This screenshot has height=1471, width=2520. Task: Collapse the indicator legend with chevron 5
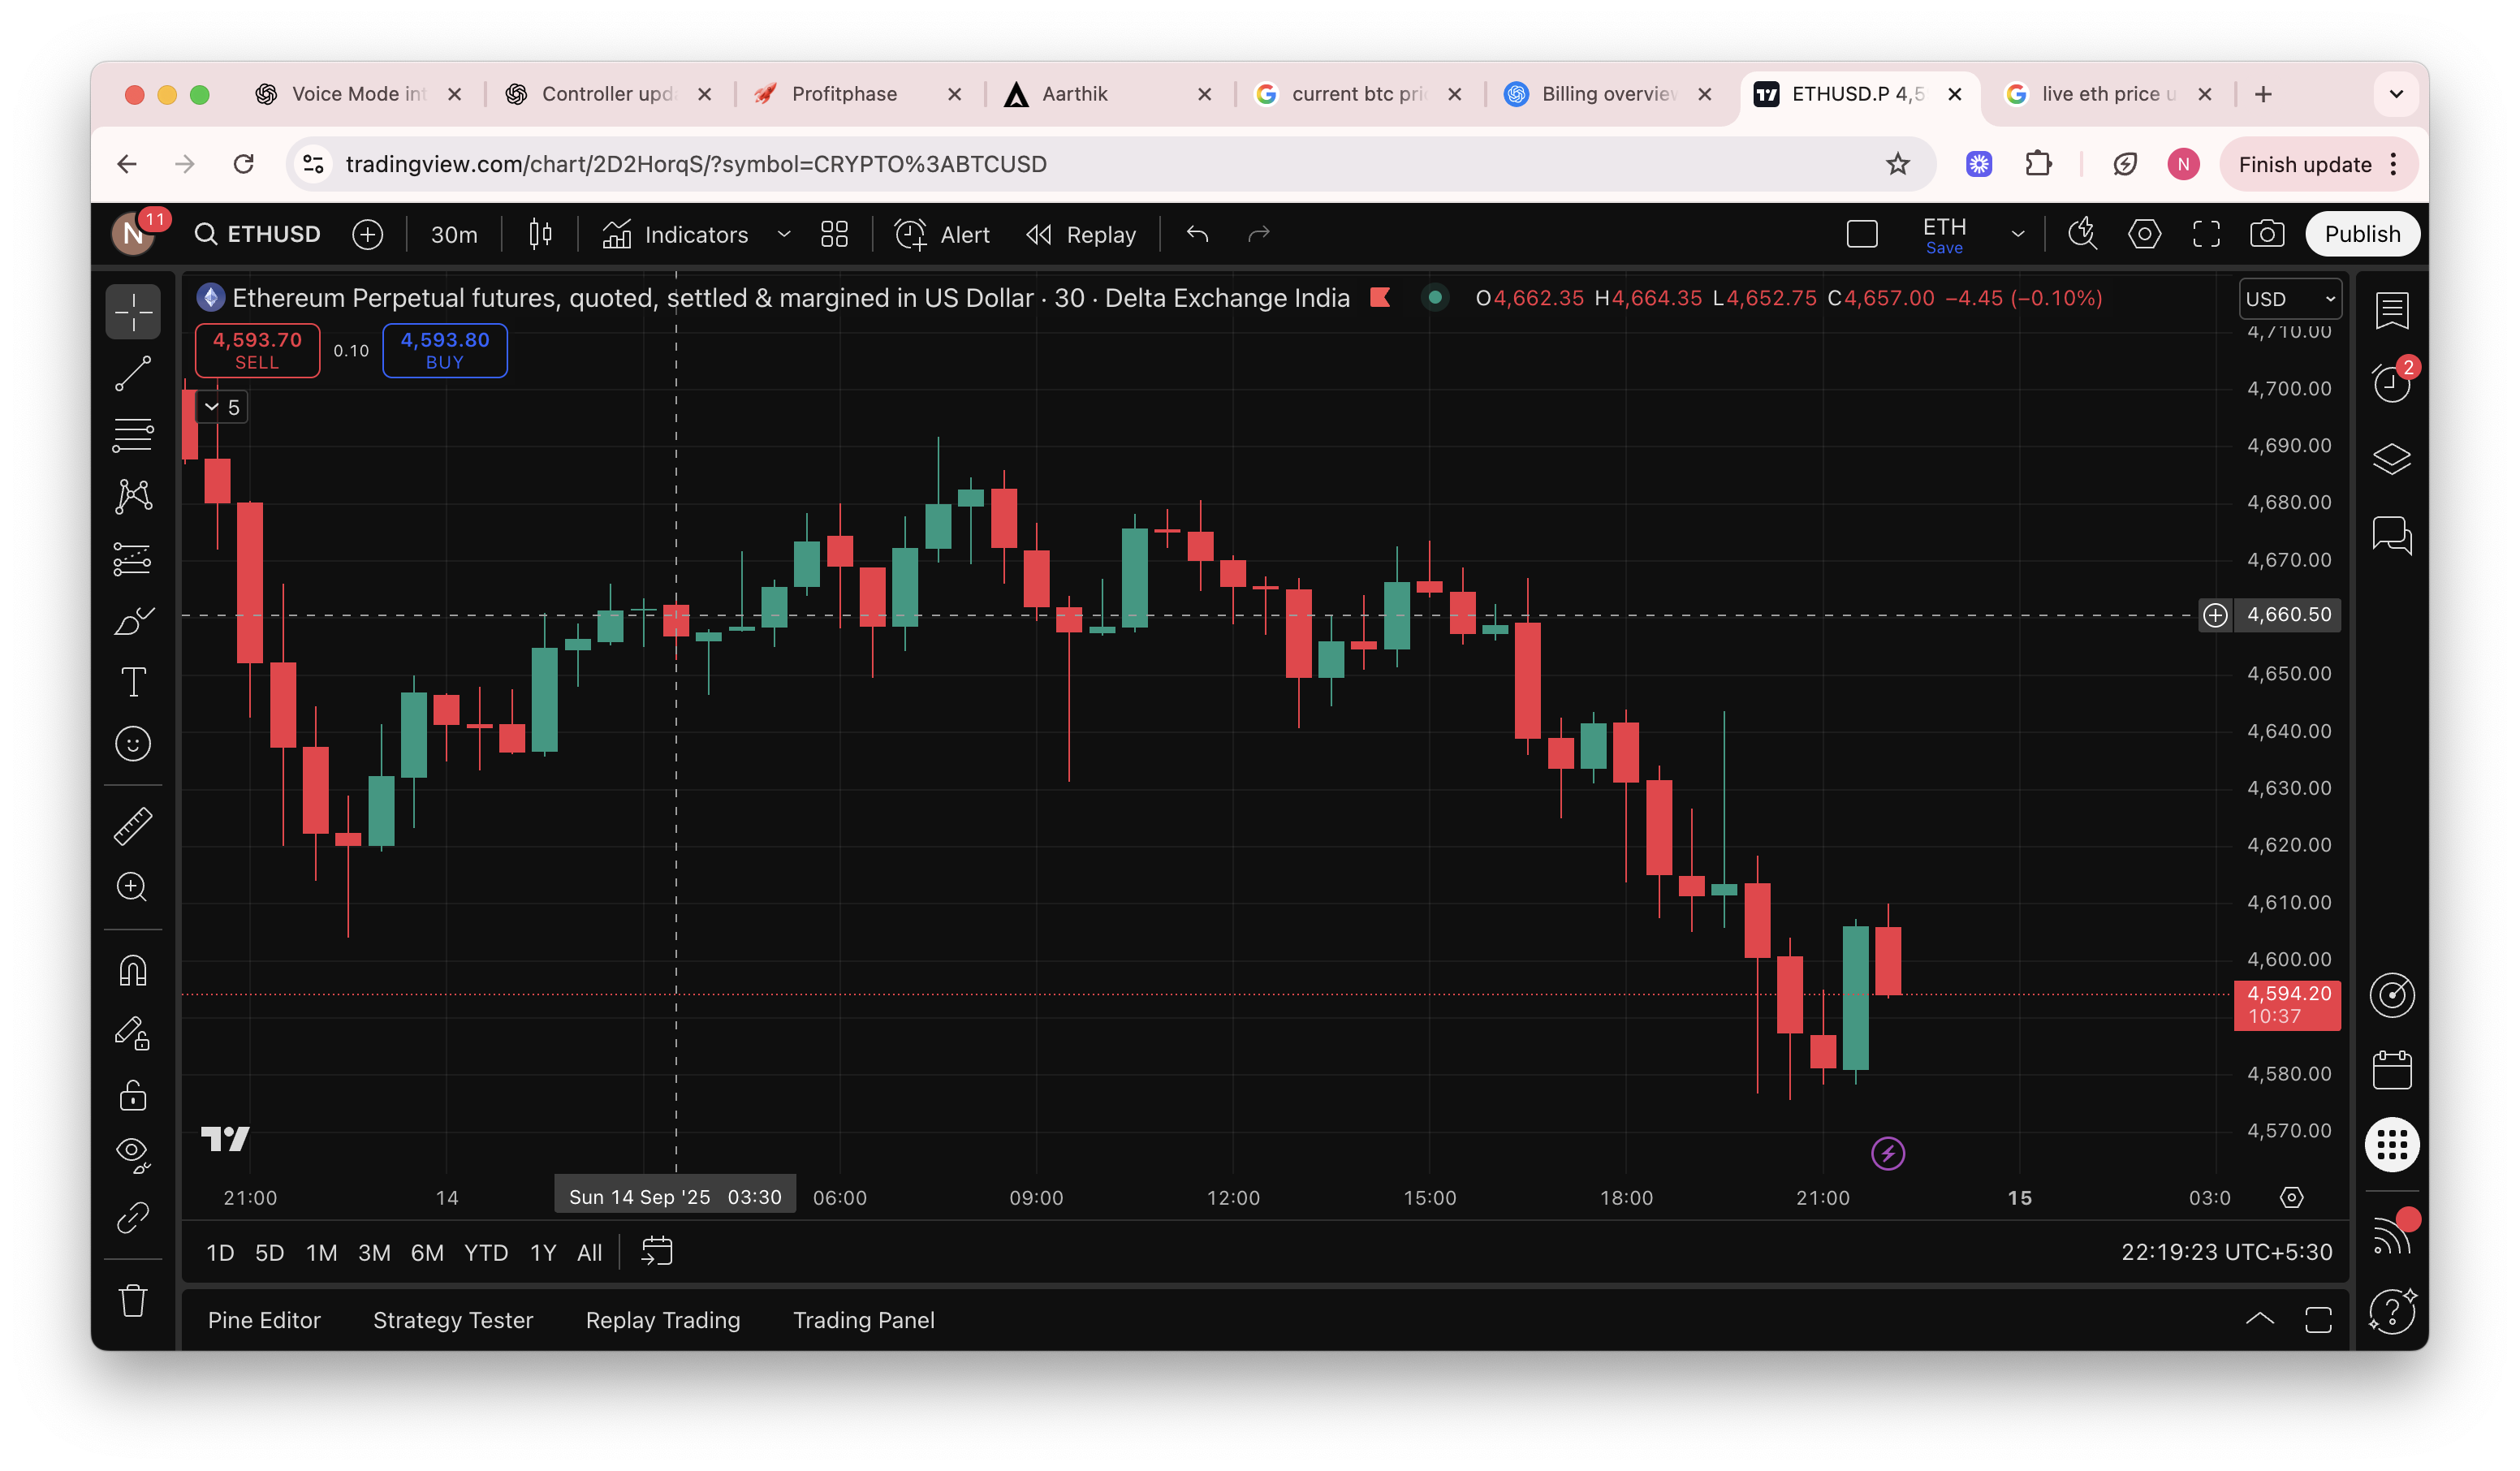pos(222,407)
